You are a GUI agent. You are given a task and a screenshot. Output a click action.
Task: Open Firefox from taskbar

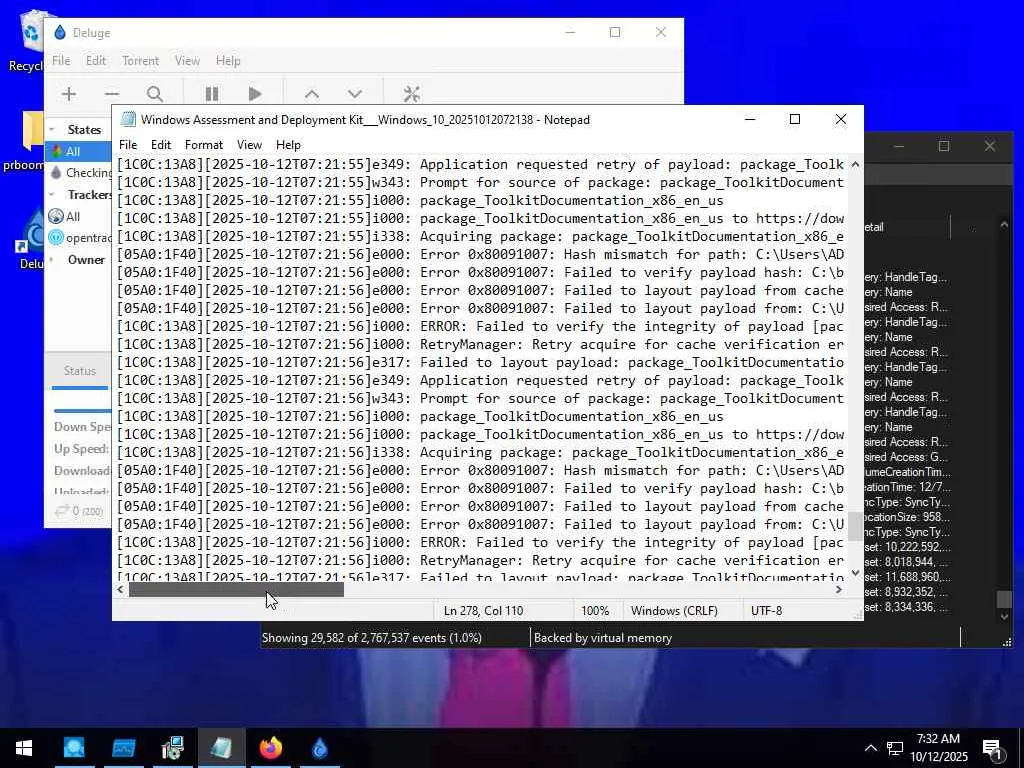tap(270, 748)
